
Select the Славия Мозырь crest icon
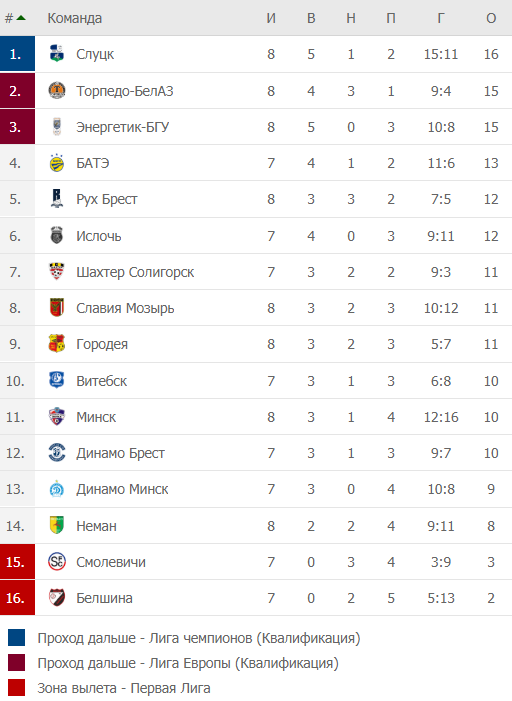(x=57, y=308)
